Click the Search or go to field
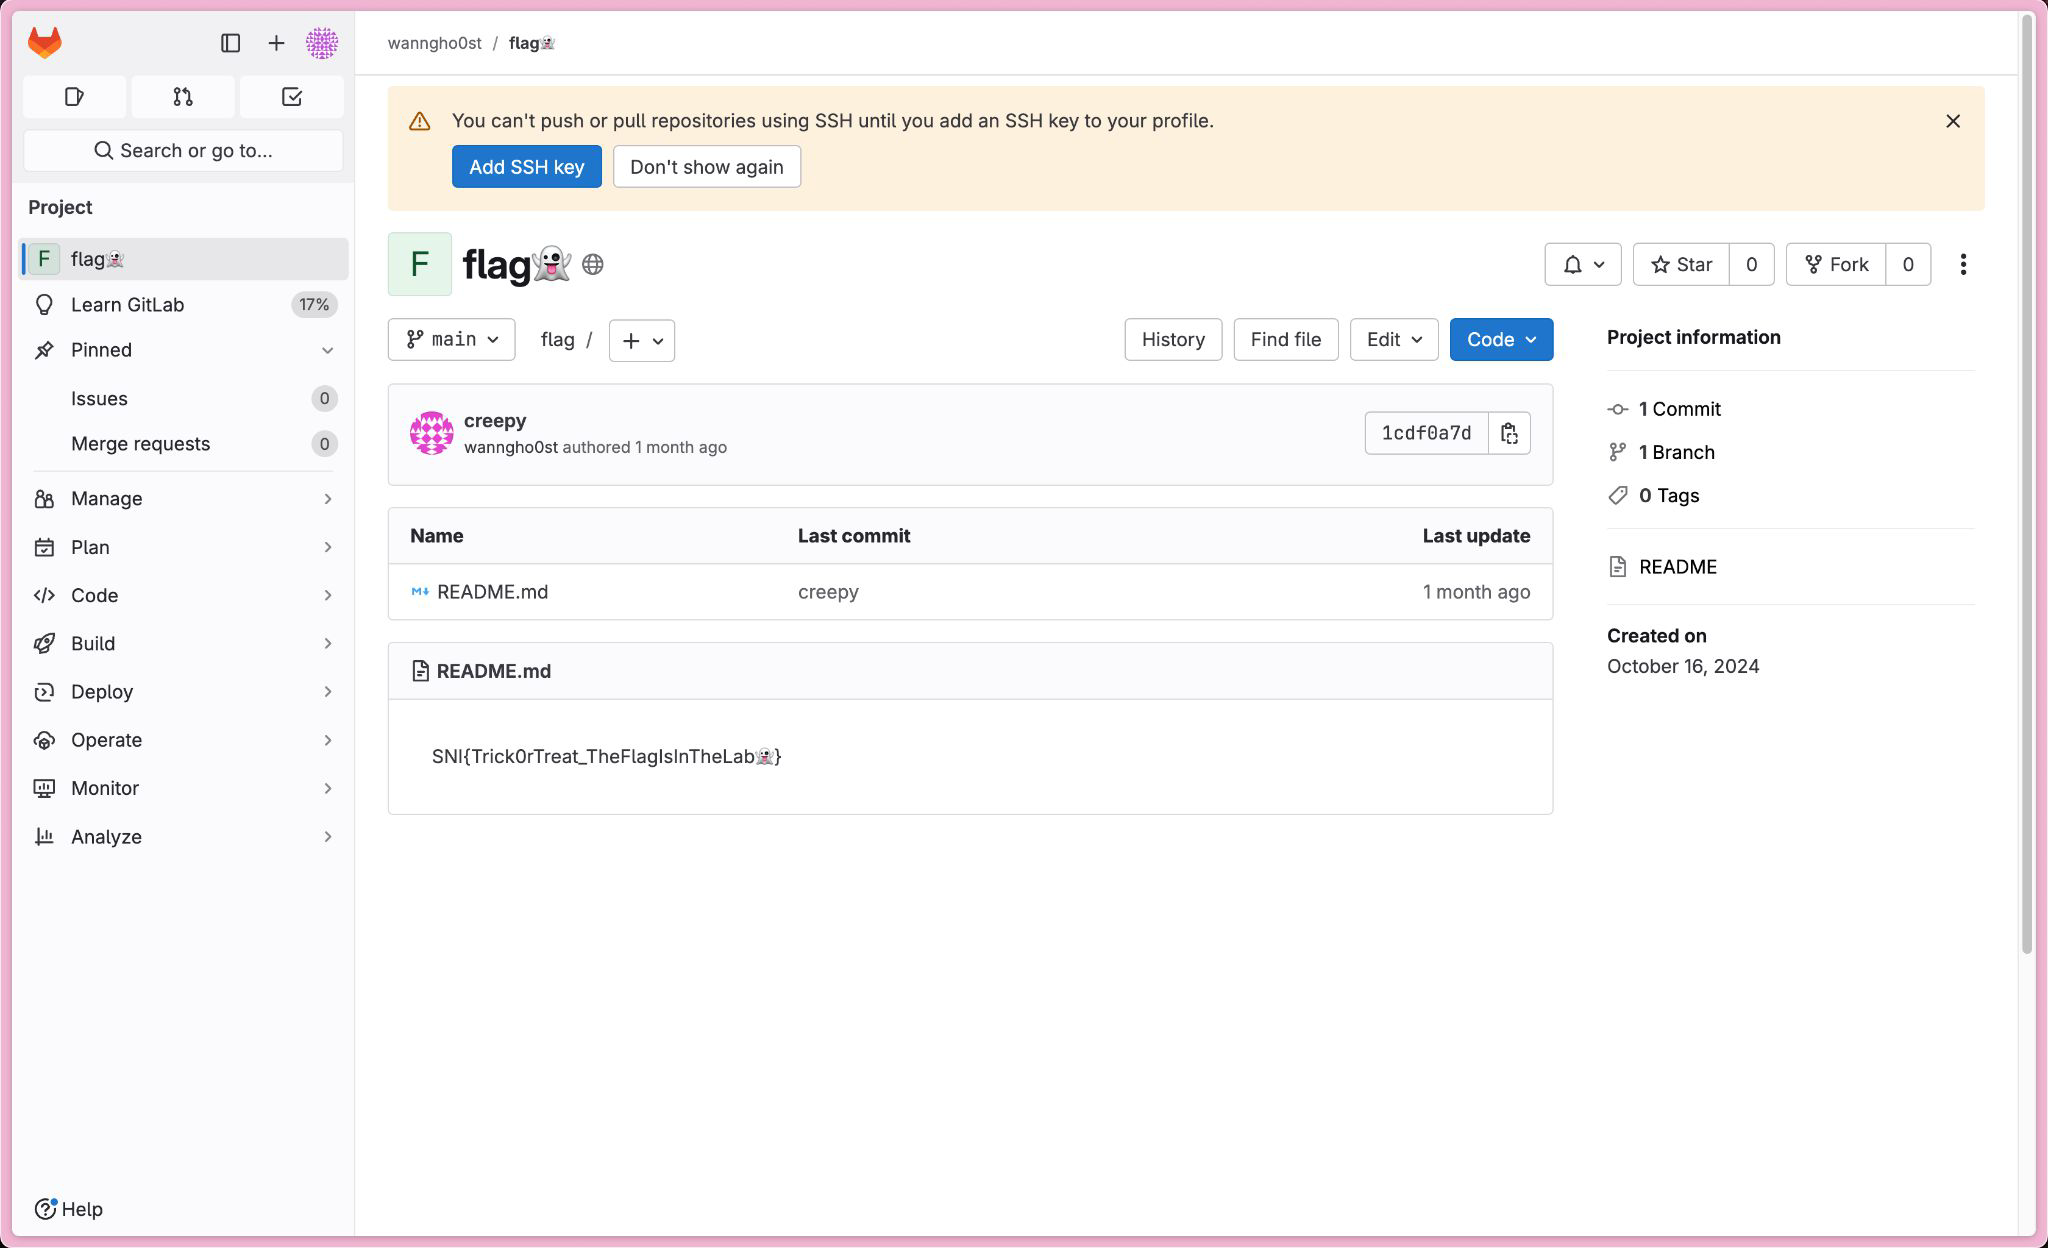 (183, 151)
